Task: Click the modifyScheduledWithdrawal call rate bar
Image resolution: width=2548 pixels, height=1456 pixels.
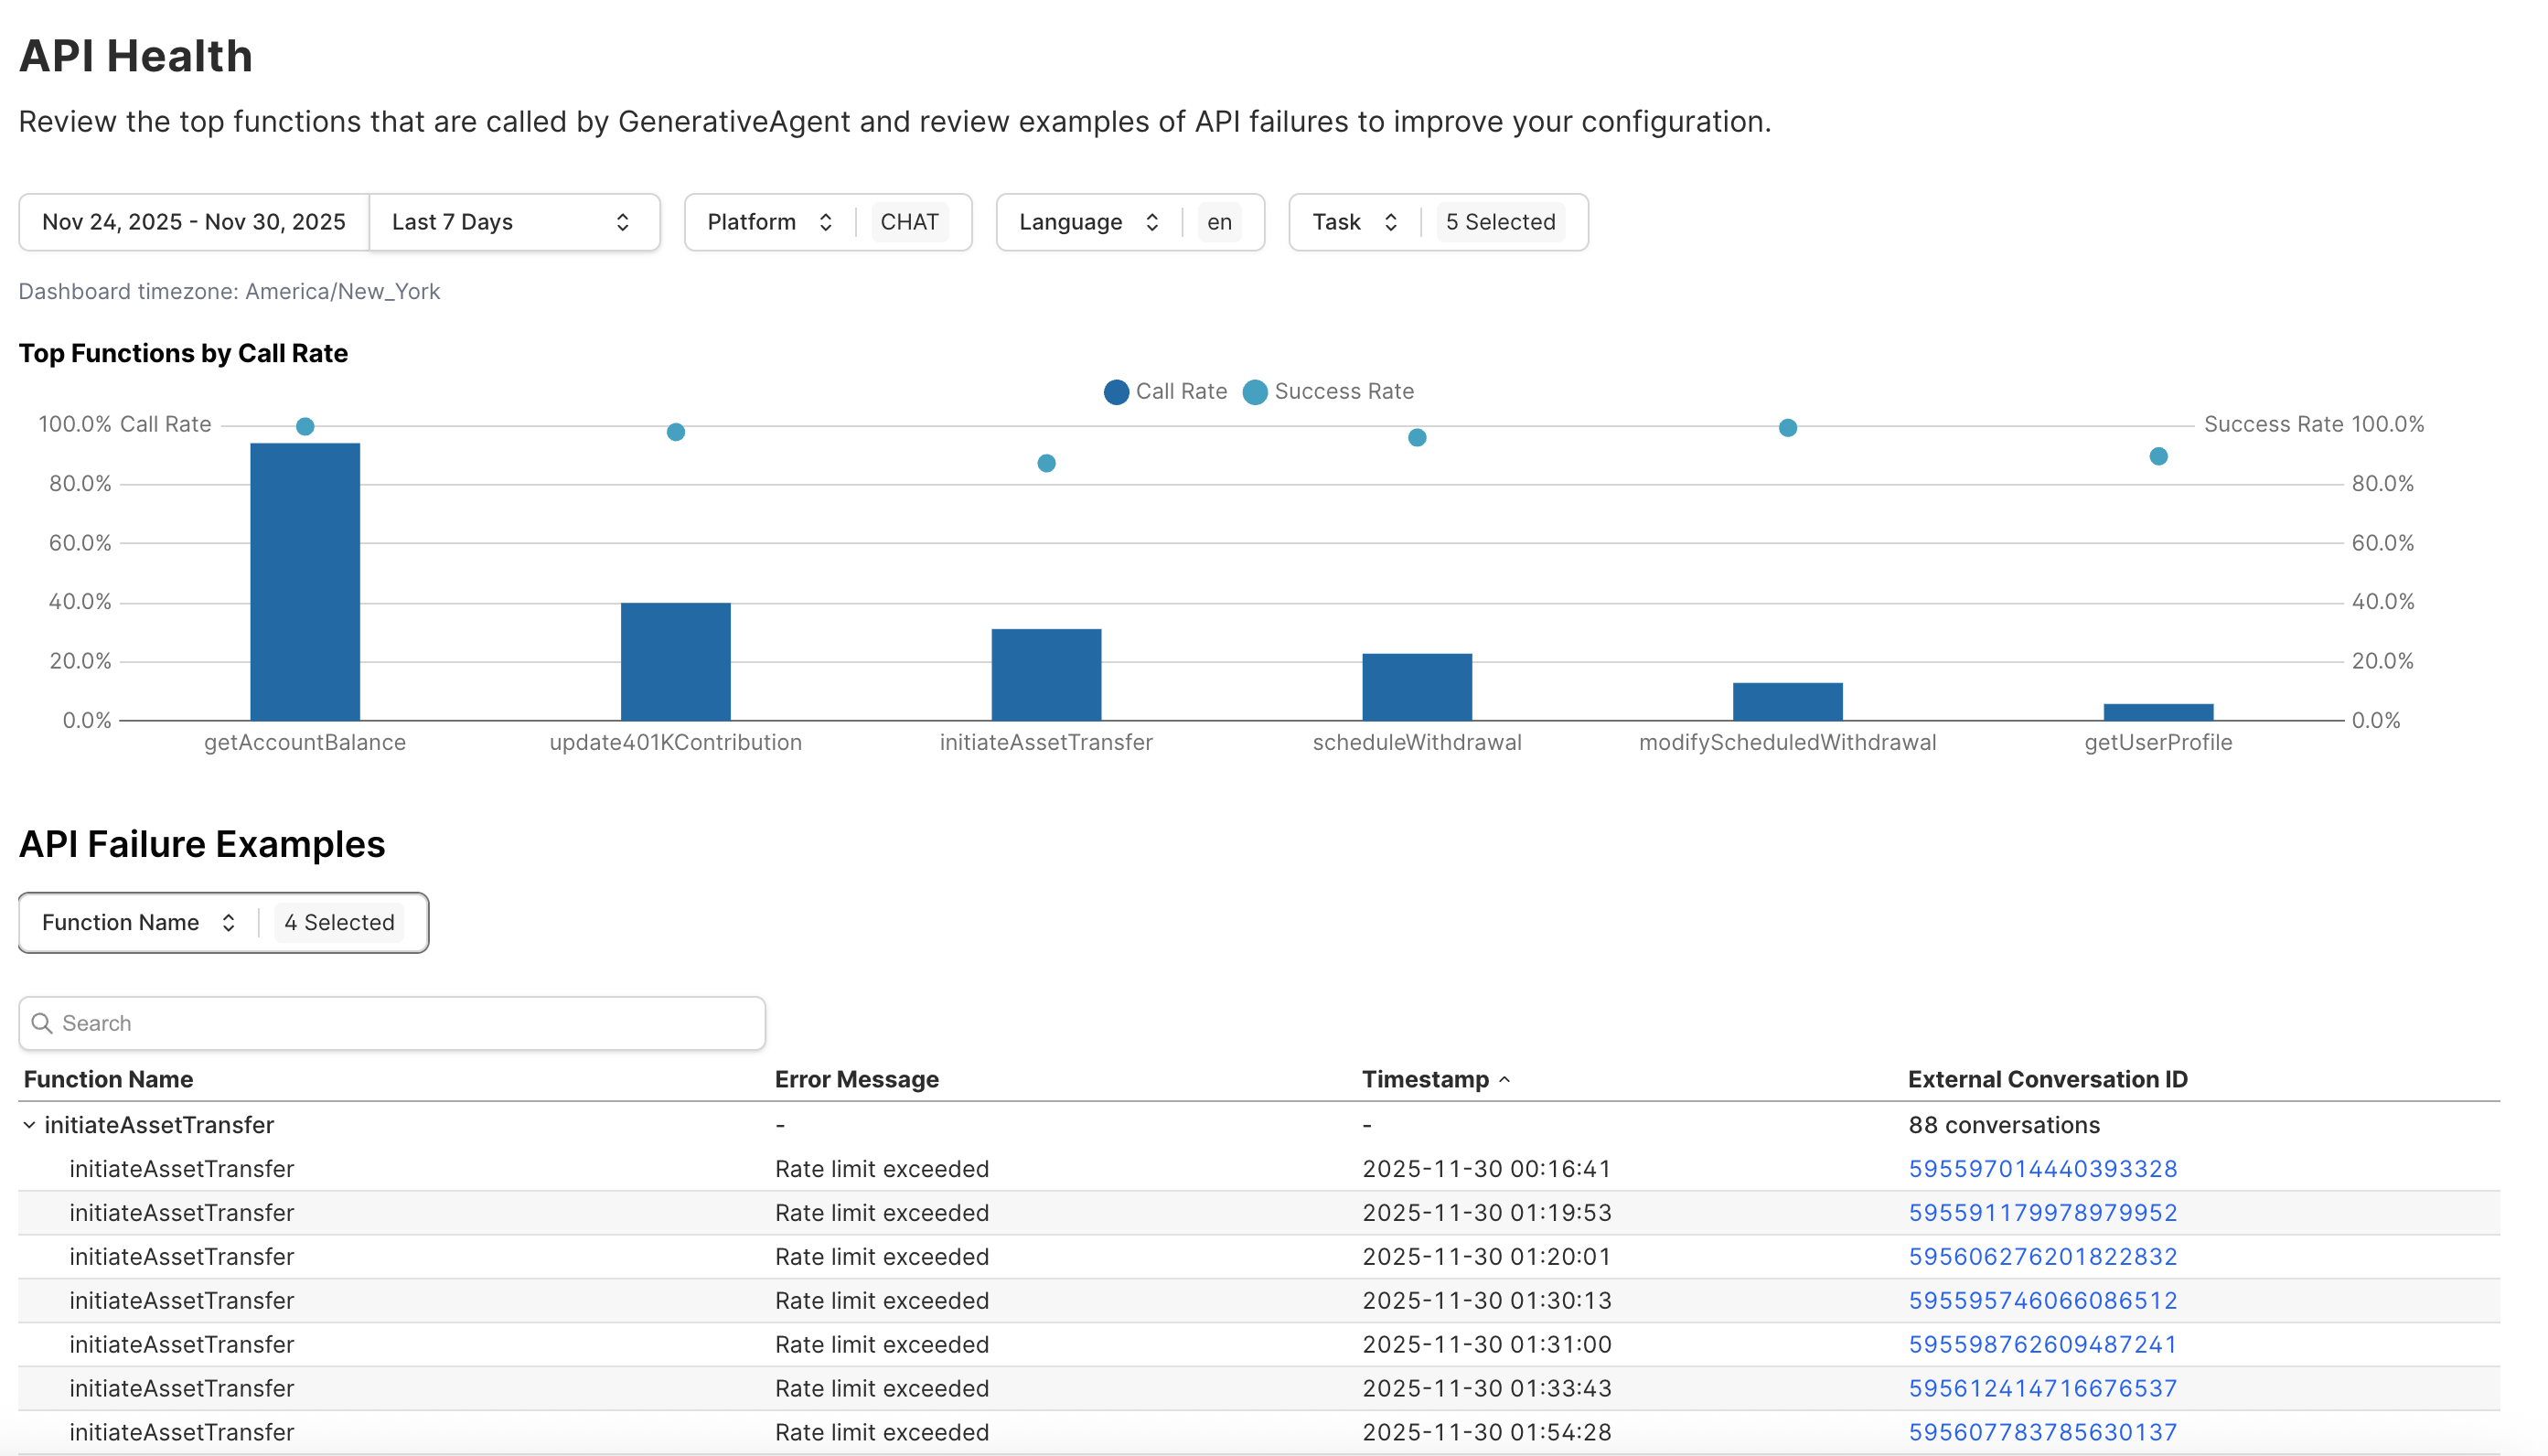Action: 1788,701
